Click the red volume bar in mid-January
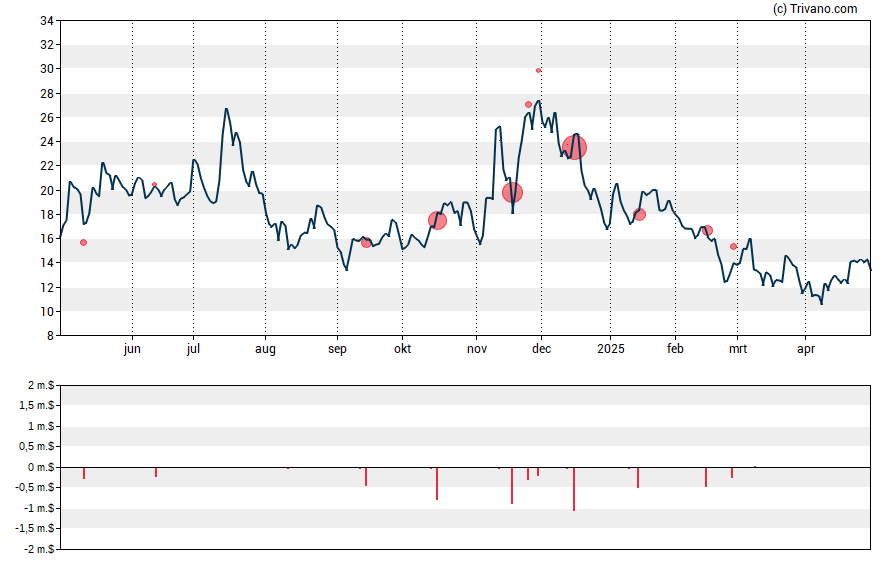Image resolution: width=888 pixels, height=565 pixels. [638, 478]
